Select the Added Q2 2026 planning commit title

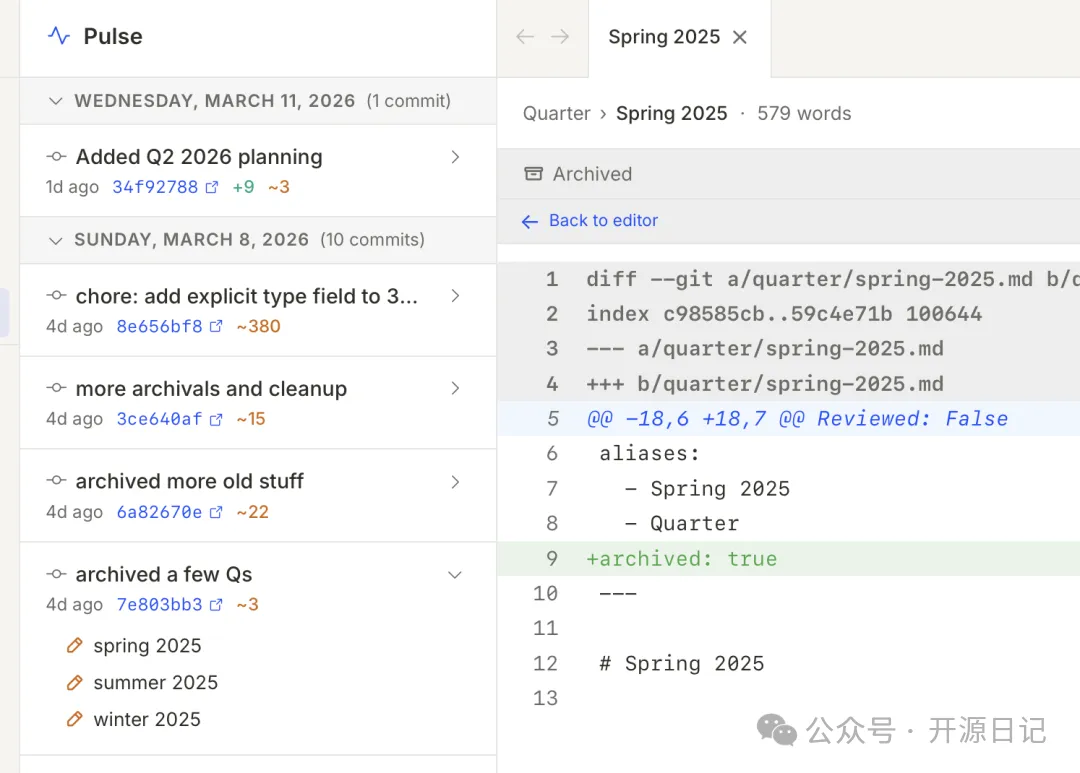(199, 157)
